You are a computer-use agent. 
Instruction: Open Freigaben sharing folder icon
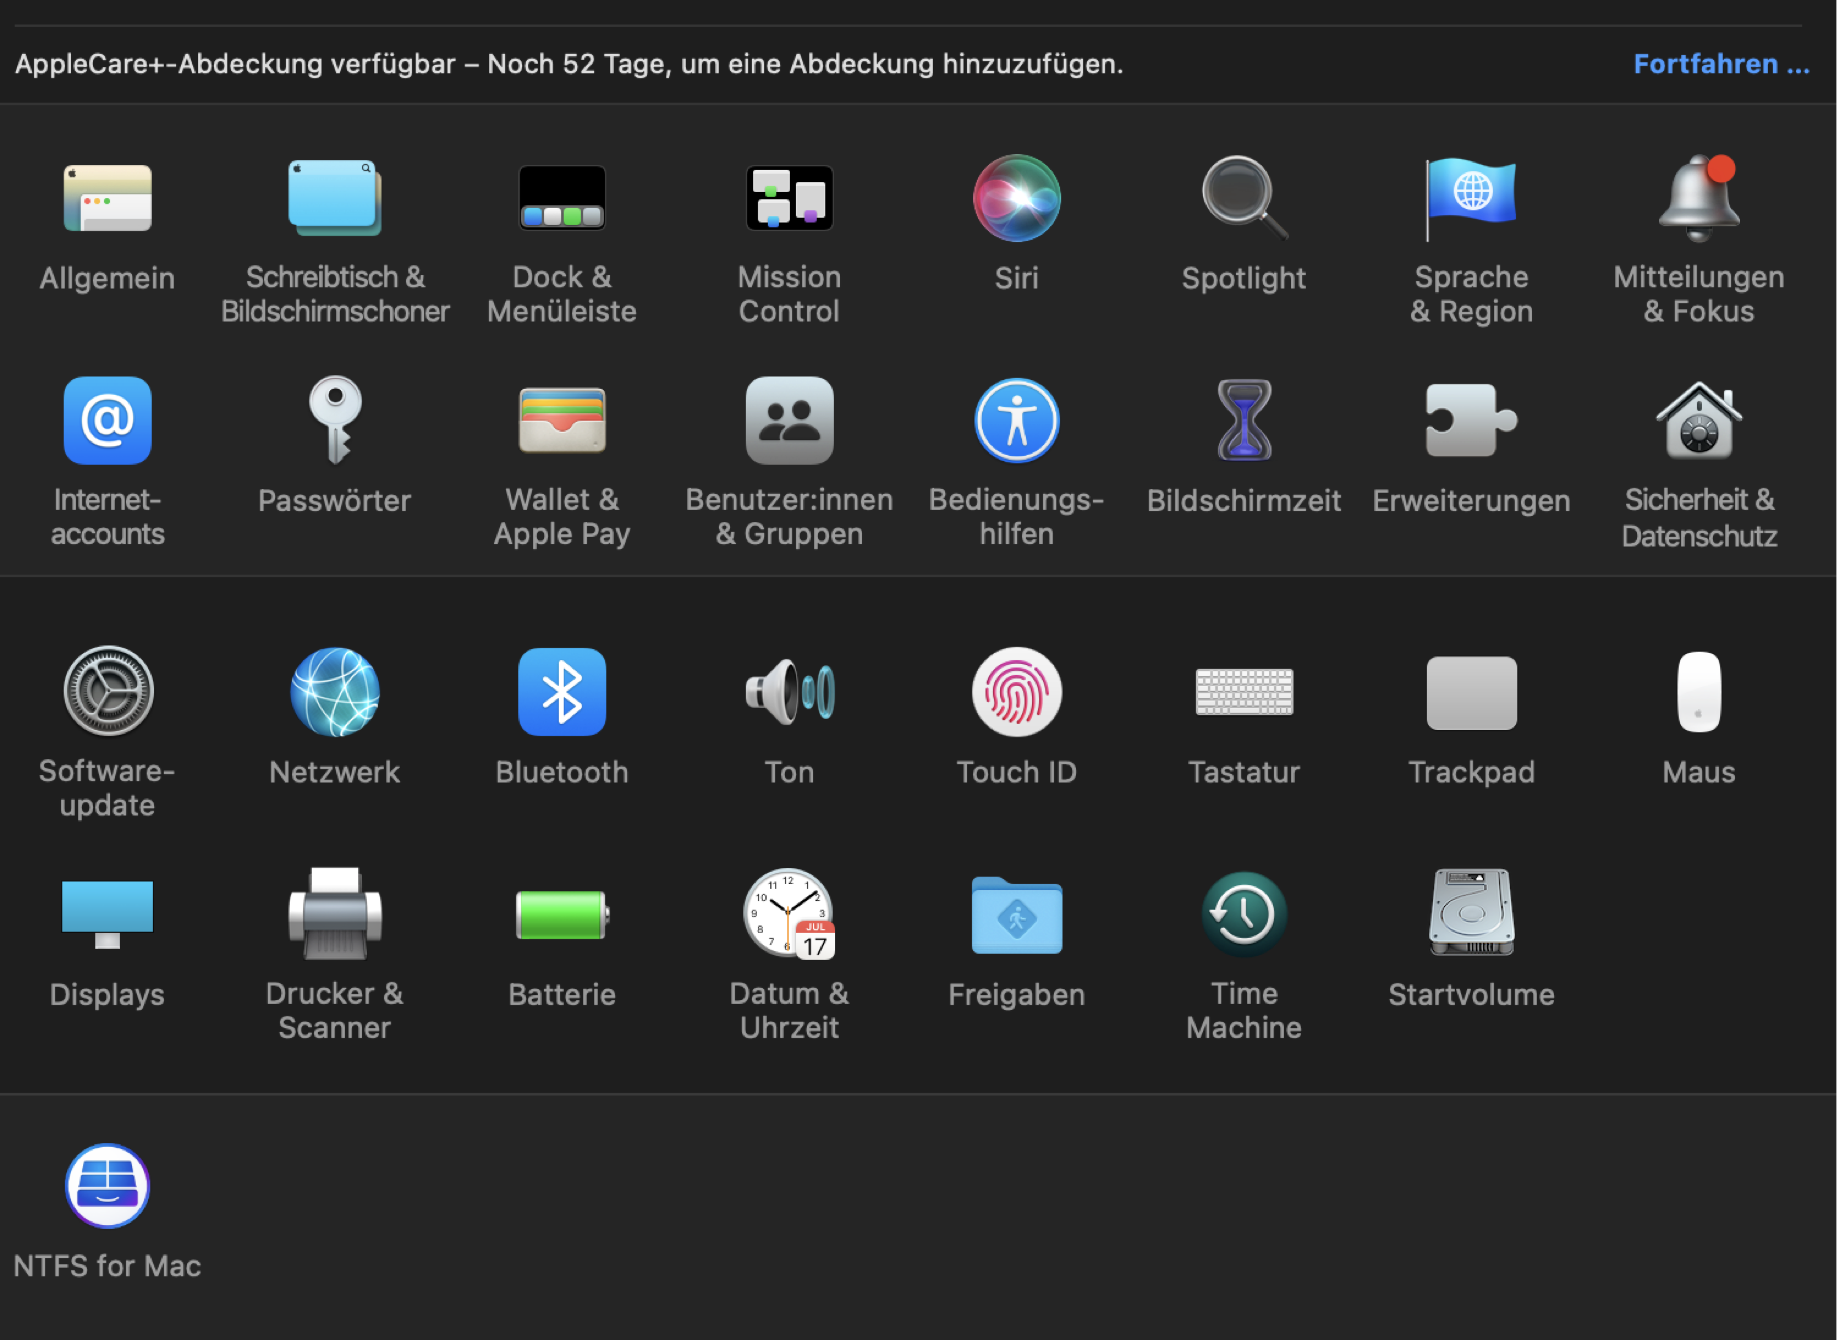[1017, 914]
